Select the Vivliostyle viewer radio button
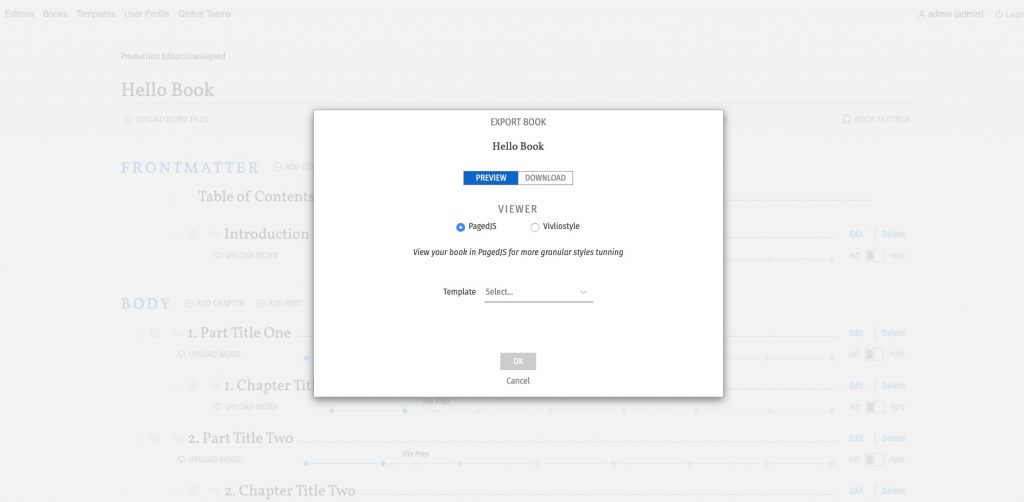This screenshot has height=502, width=1024. 535,227
